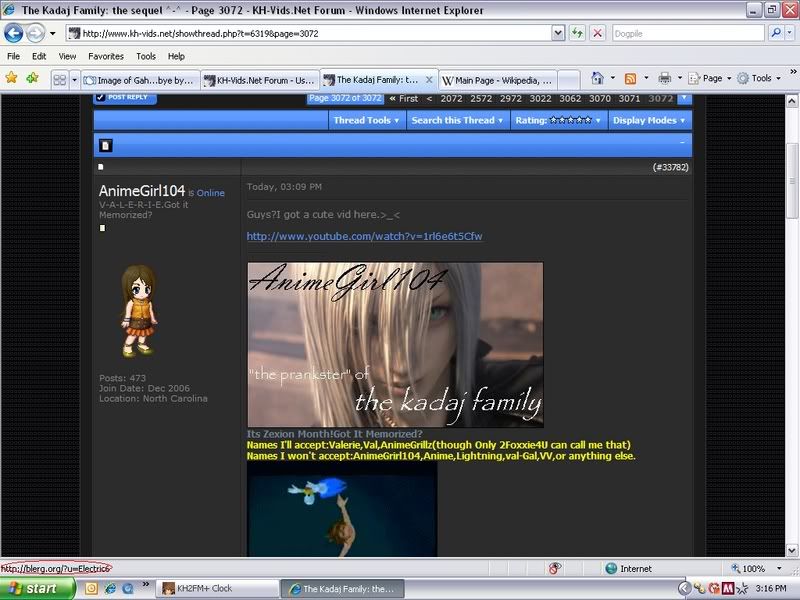
Task: Go to page 3070
Action: point(599,98)
